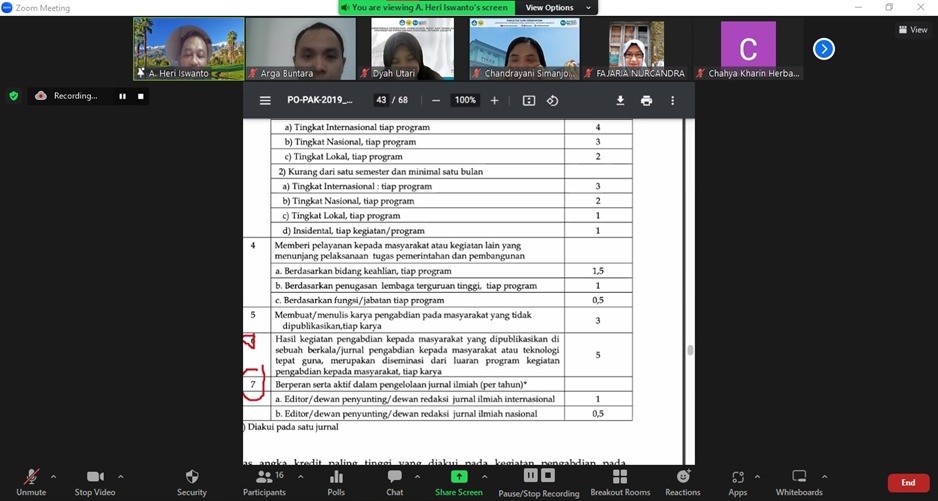The image size is (938, 501).
Task: Click the PDF page number field
Action: [381, 100]
